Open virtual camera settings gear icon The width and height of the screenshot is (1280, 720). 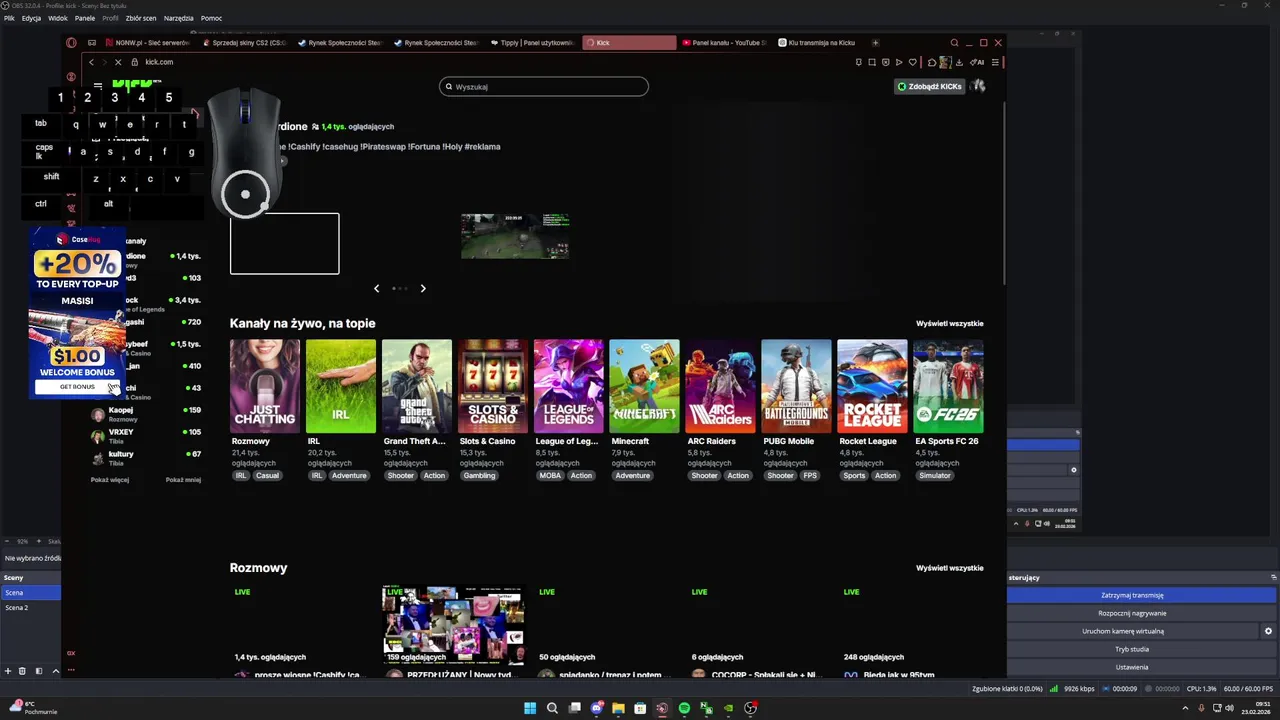click(x=1268, y=631)
